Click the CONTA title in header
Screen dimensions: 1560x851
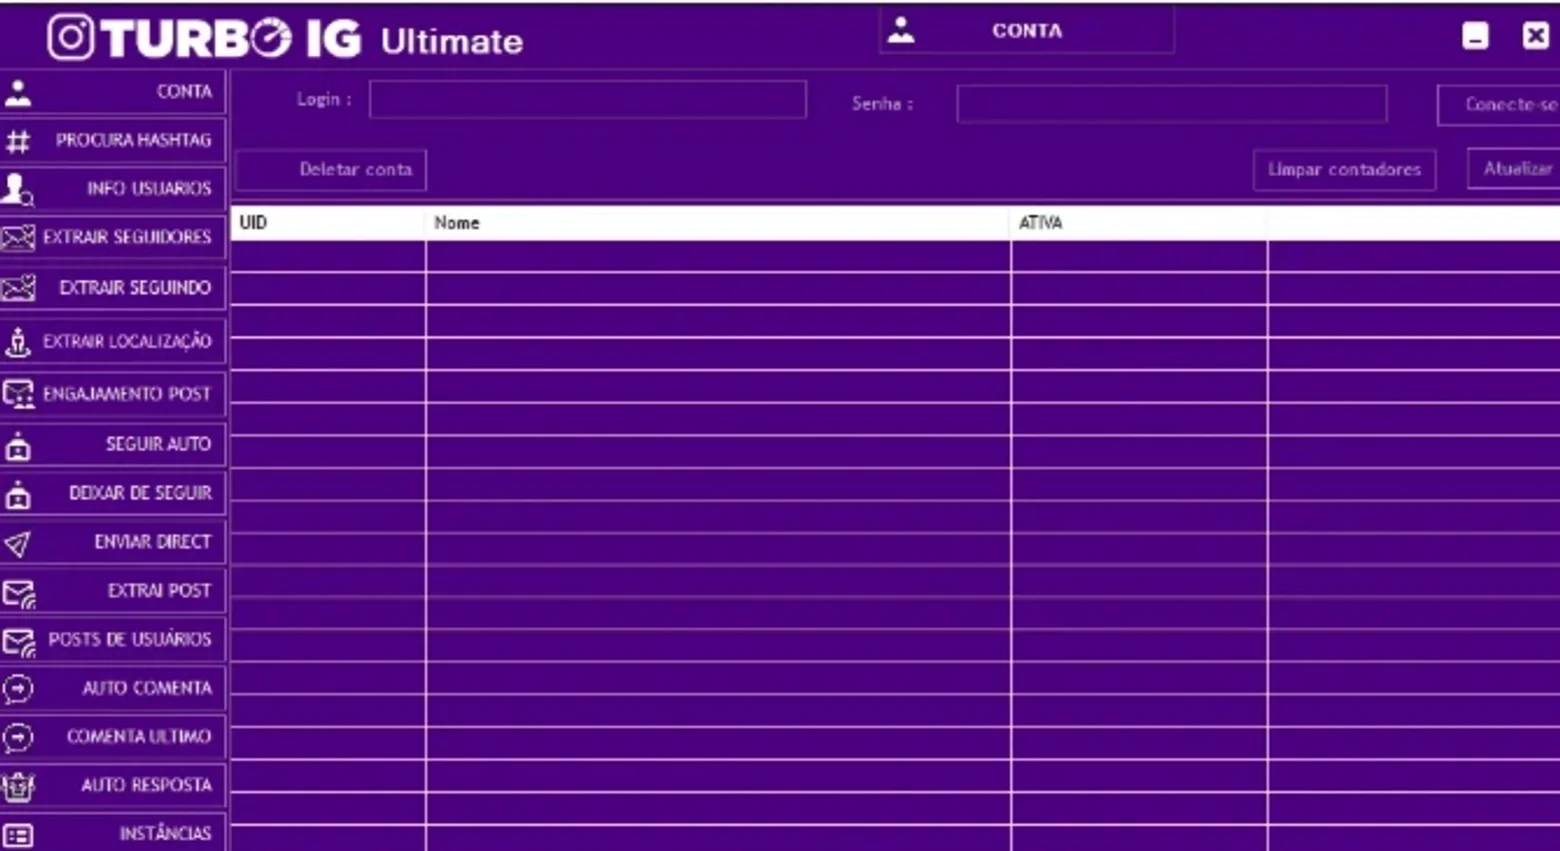[x=1027, y=31]
